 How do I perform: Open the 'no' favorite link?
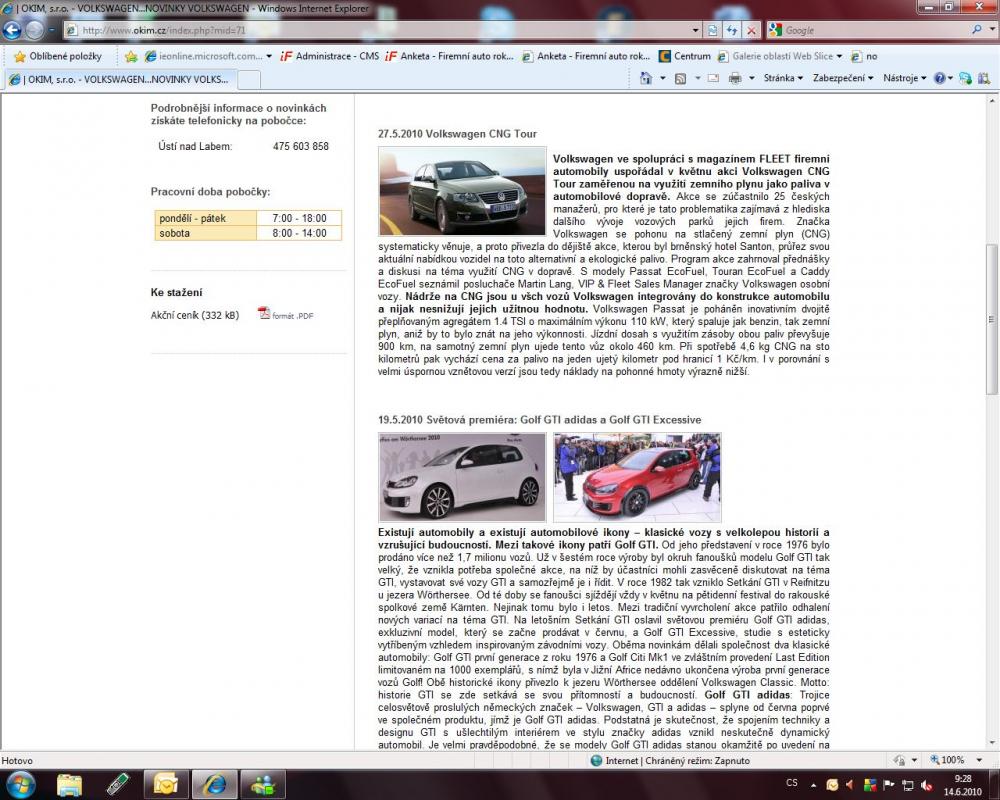(864, 56)
